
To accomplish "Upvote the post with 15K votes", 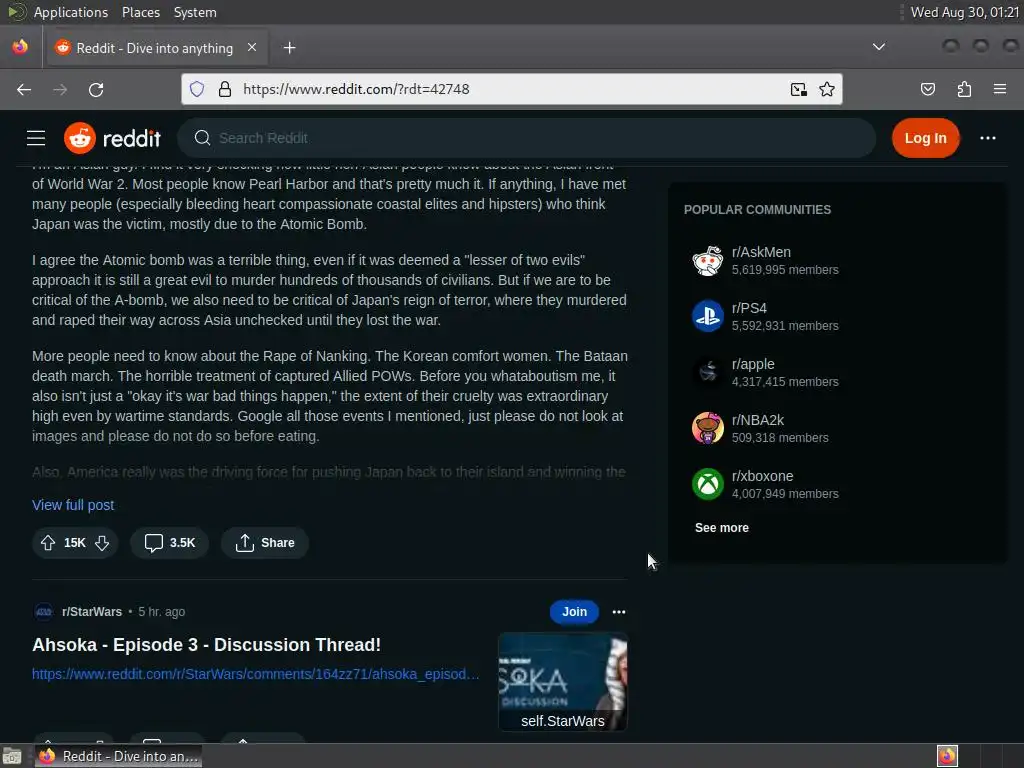I will (48, 543).
